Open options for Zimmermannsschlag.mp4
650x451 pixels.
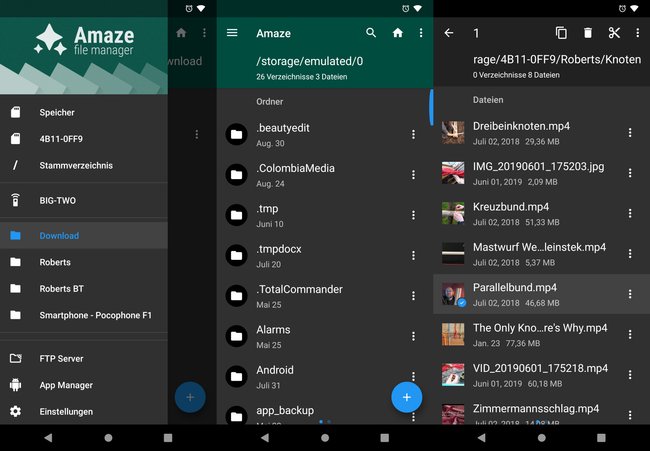click(x=630, y=415)
